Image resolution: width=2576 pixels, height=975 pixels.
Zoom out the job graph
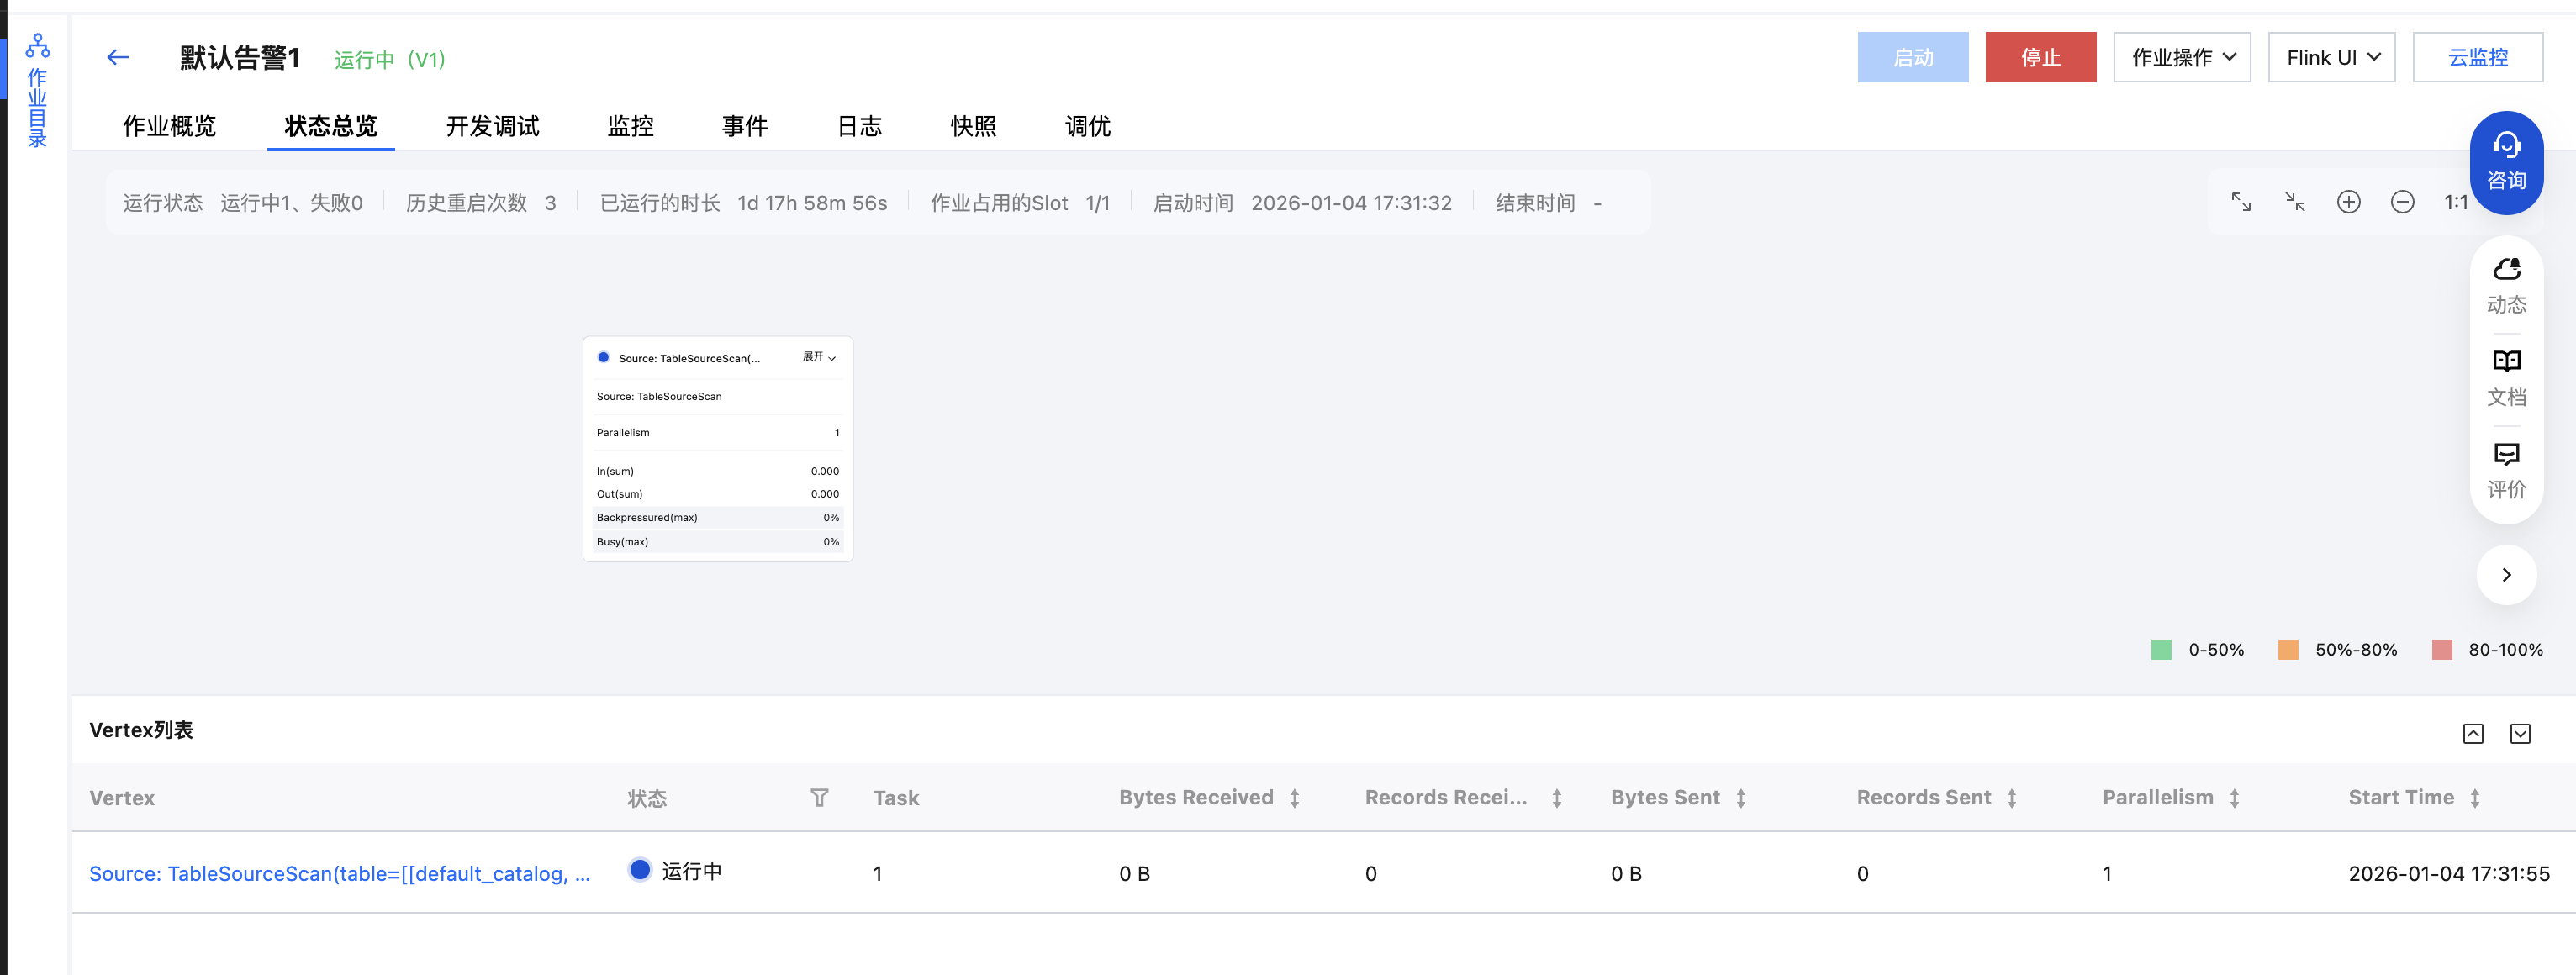pyautogui.click(x=2402, y=202)
